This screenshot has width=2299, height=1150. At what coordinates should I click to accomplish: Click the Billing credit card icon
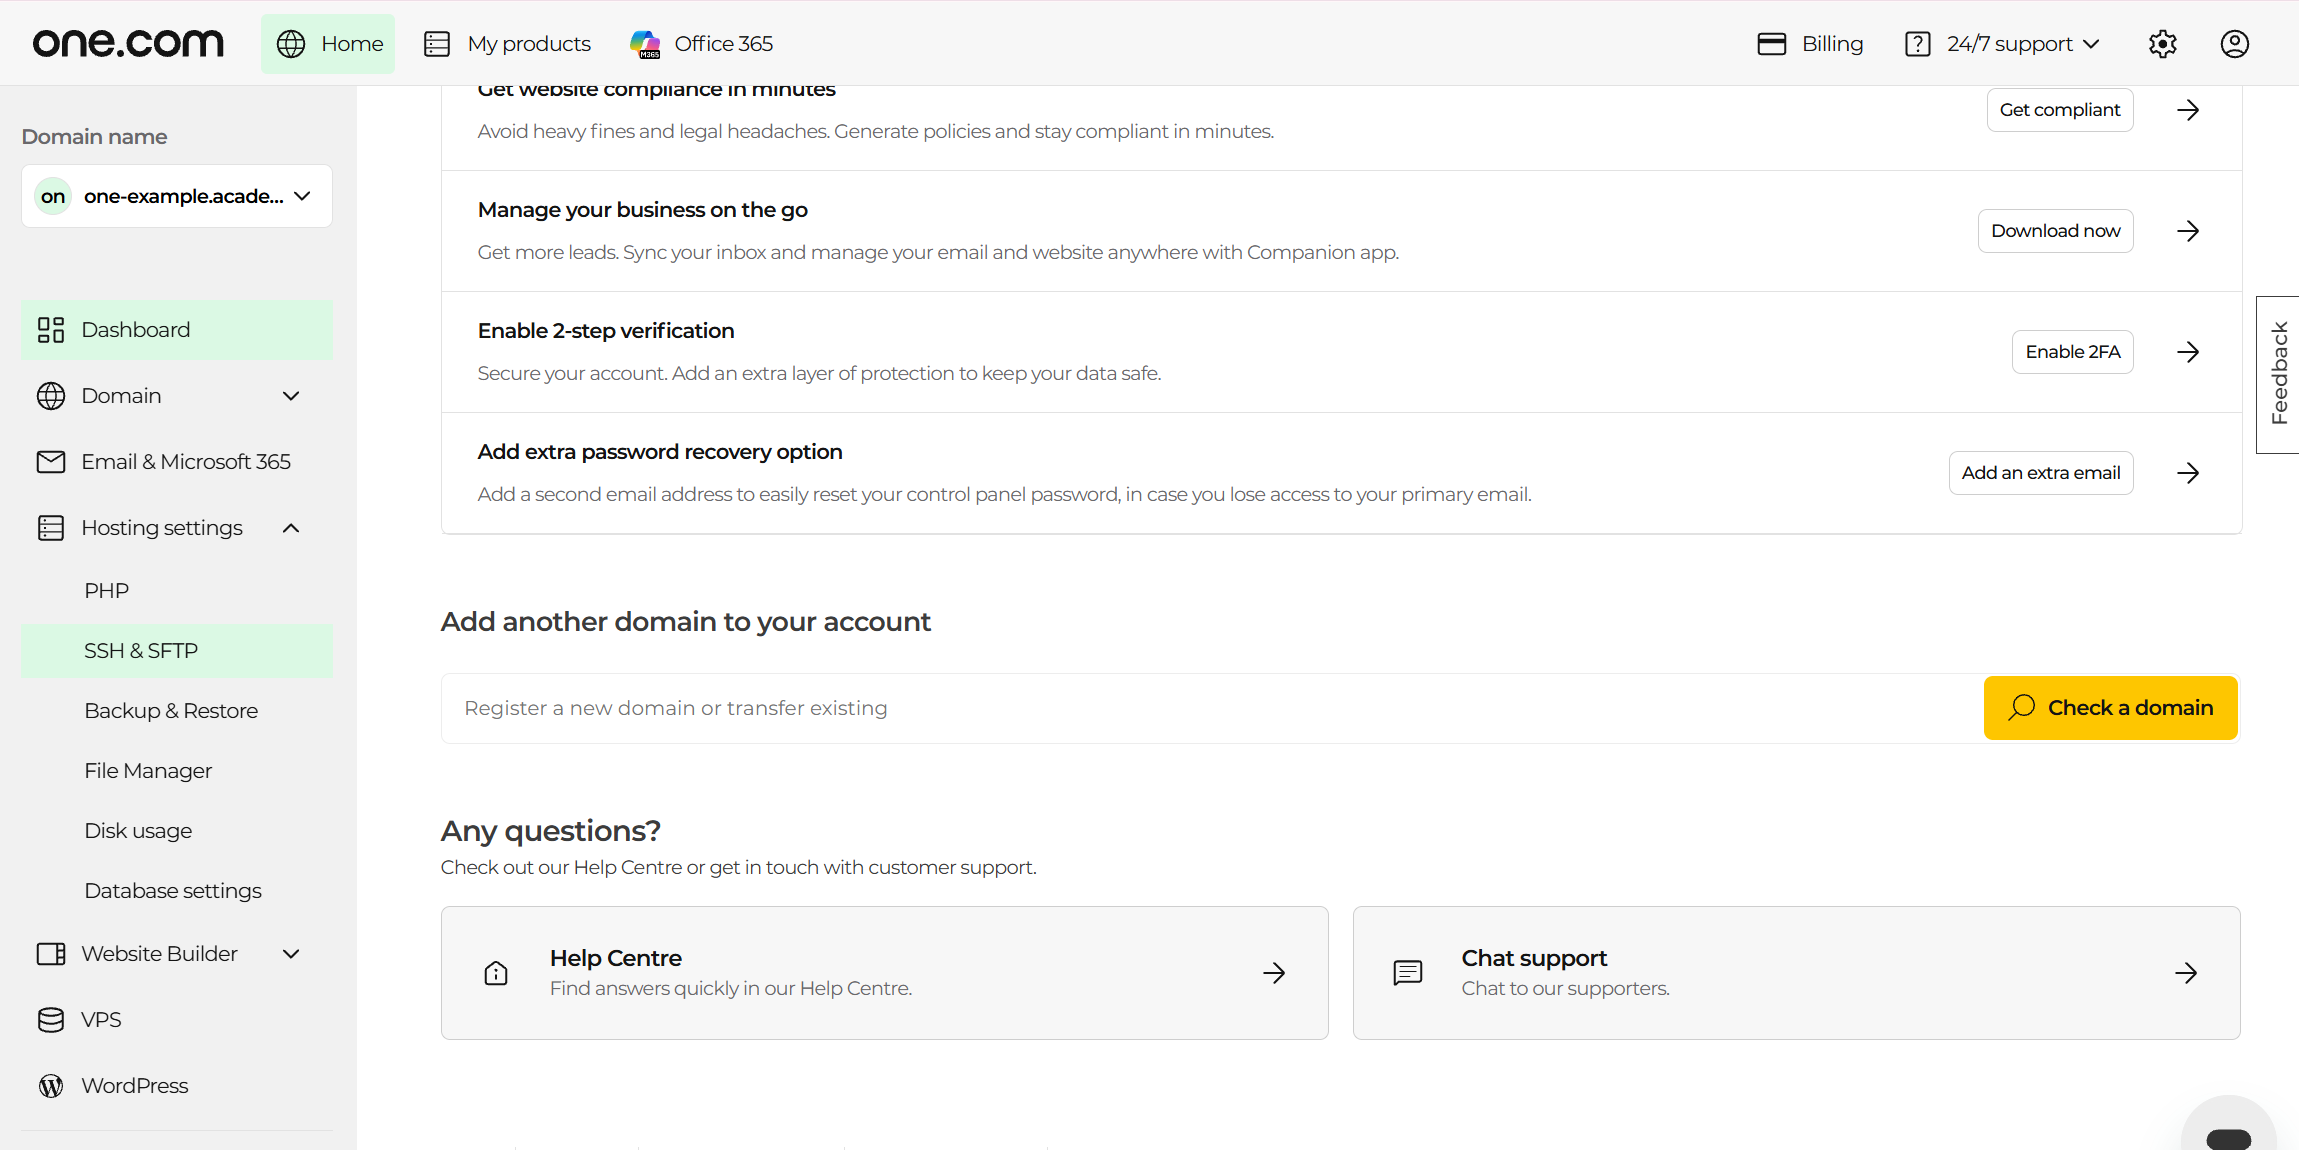pyautogui.click(x=1771, y=44)
